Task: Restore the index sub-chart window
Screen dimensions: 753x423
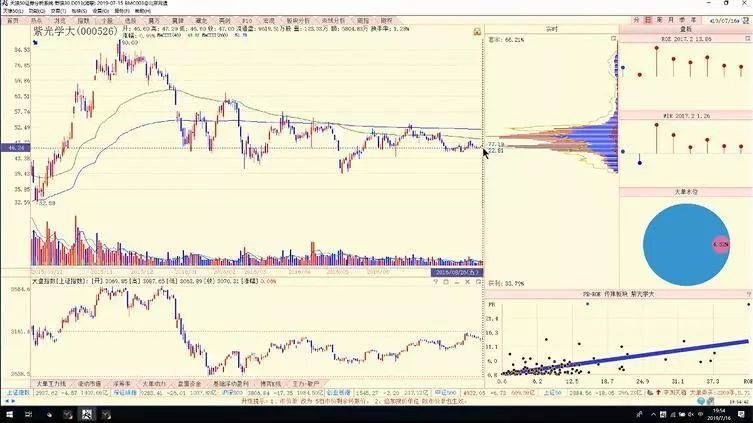Action: click(x=446, y=282)
